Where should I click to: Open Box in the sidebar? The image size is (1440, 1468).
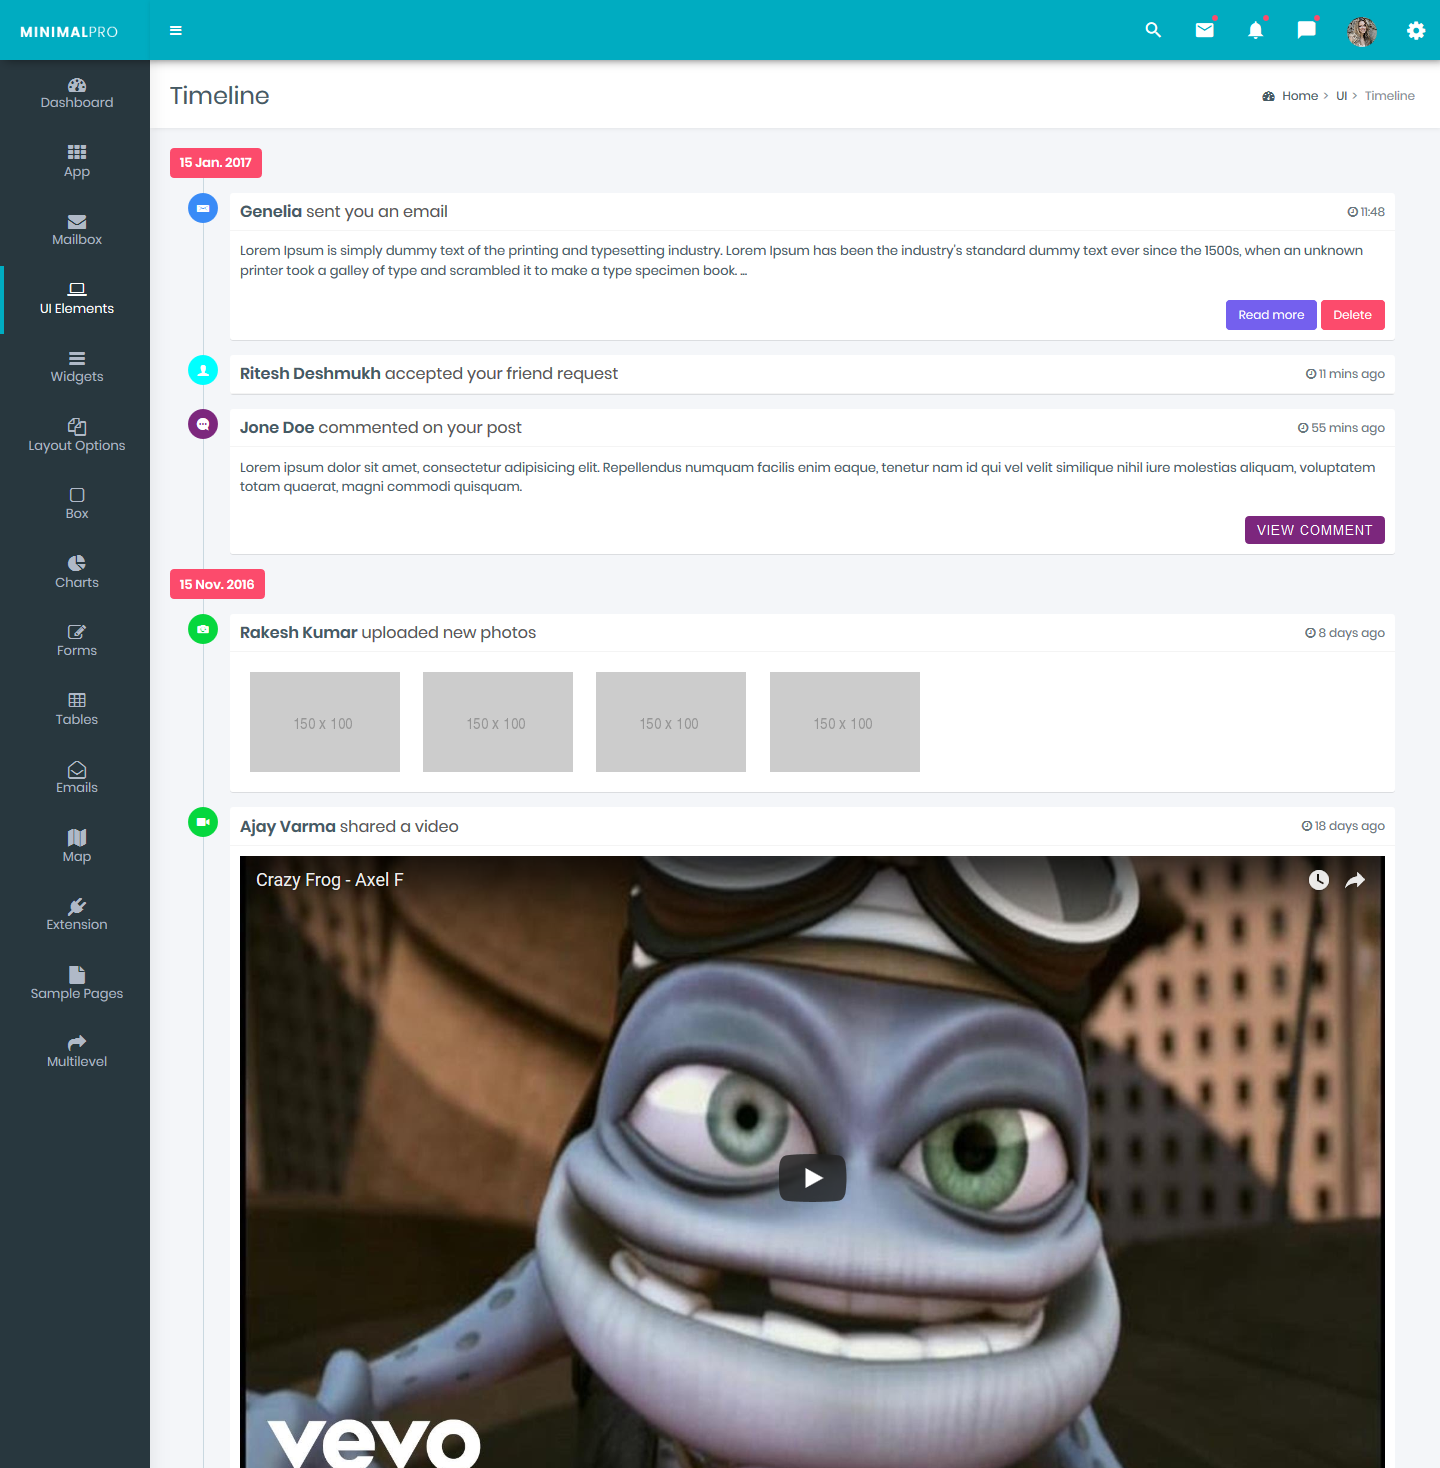(77, 504)
